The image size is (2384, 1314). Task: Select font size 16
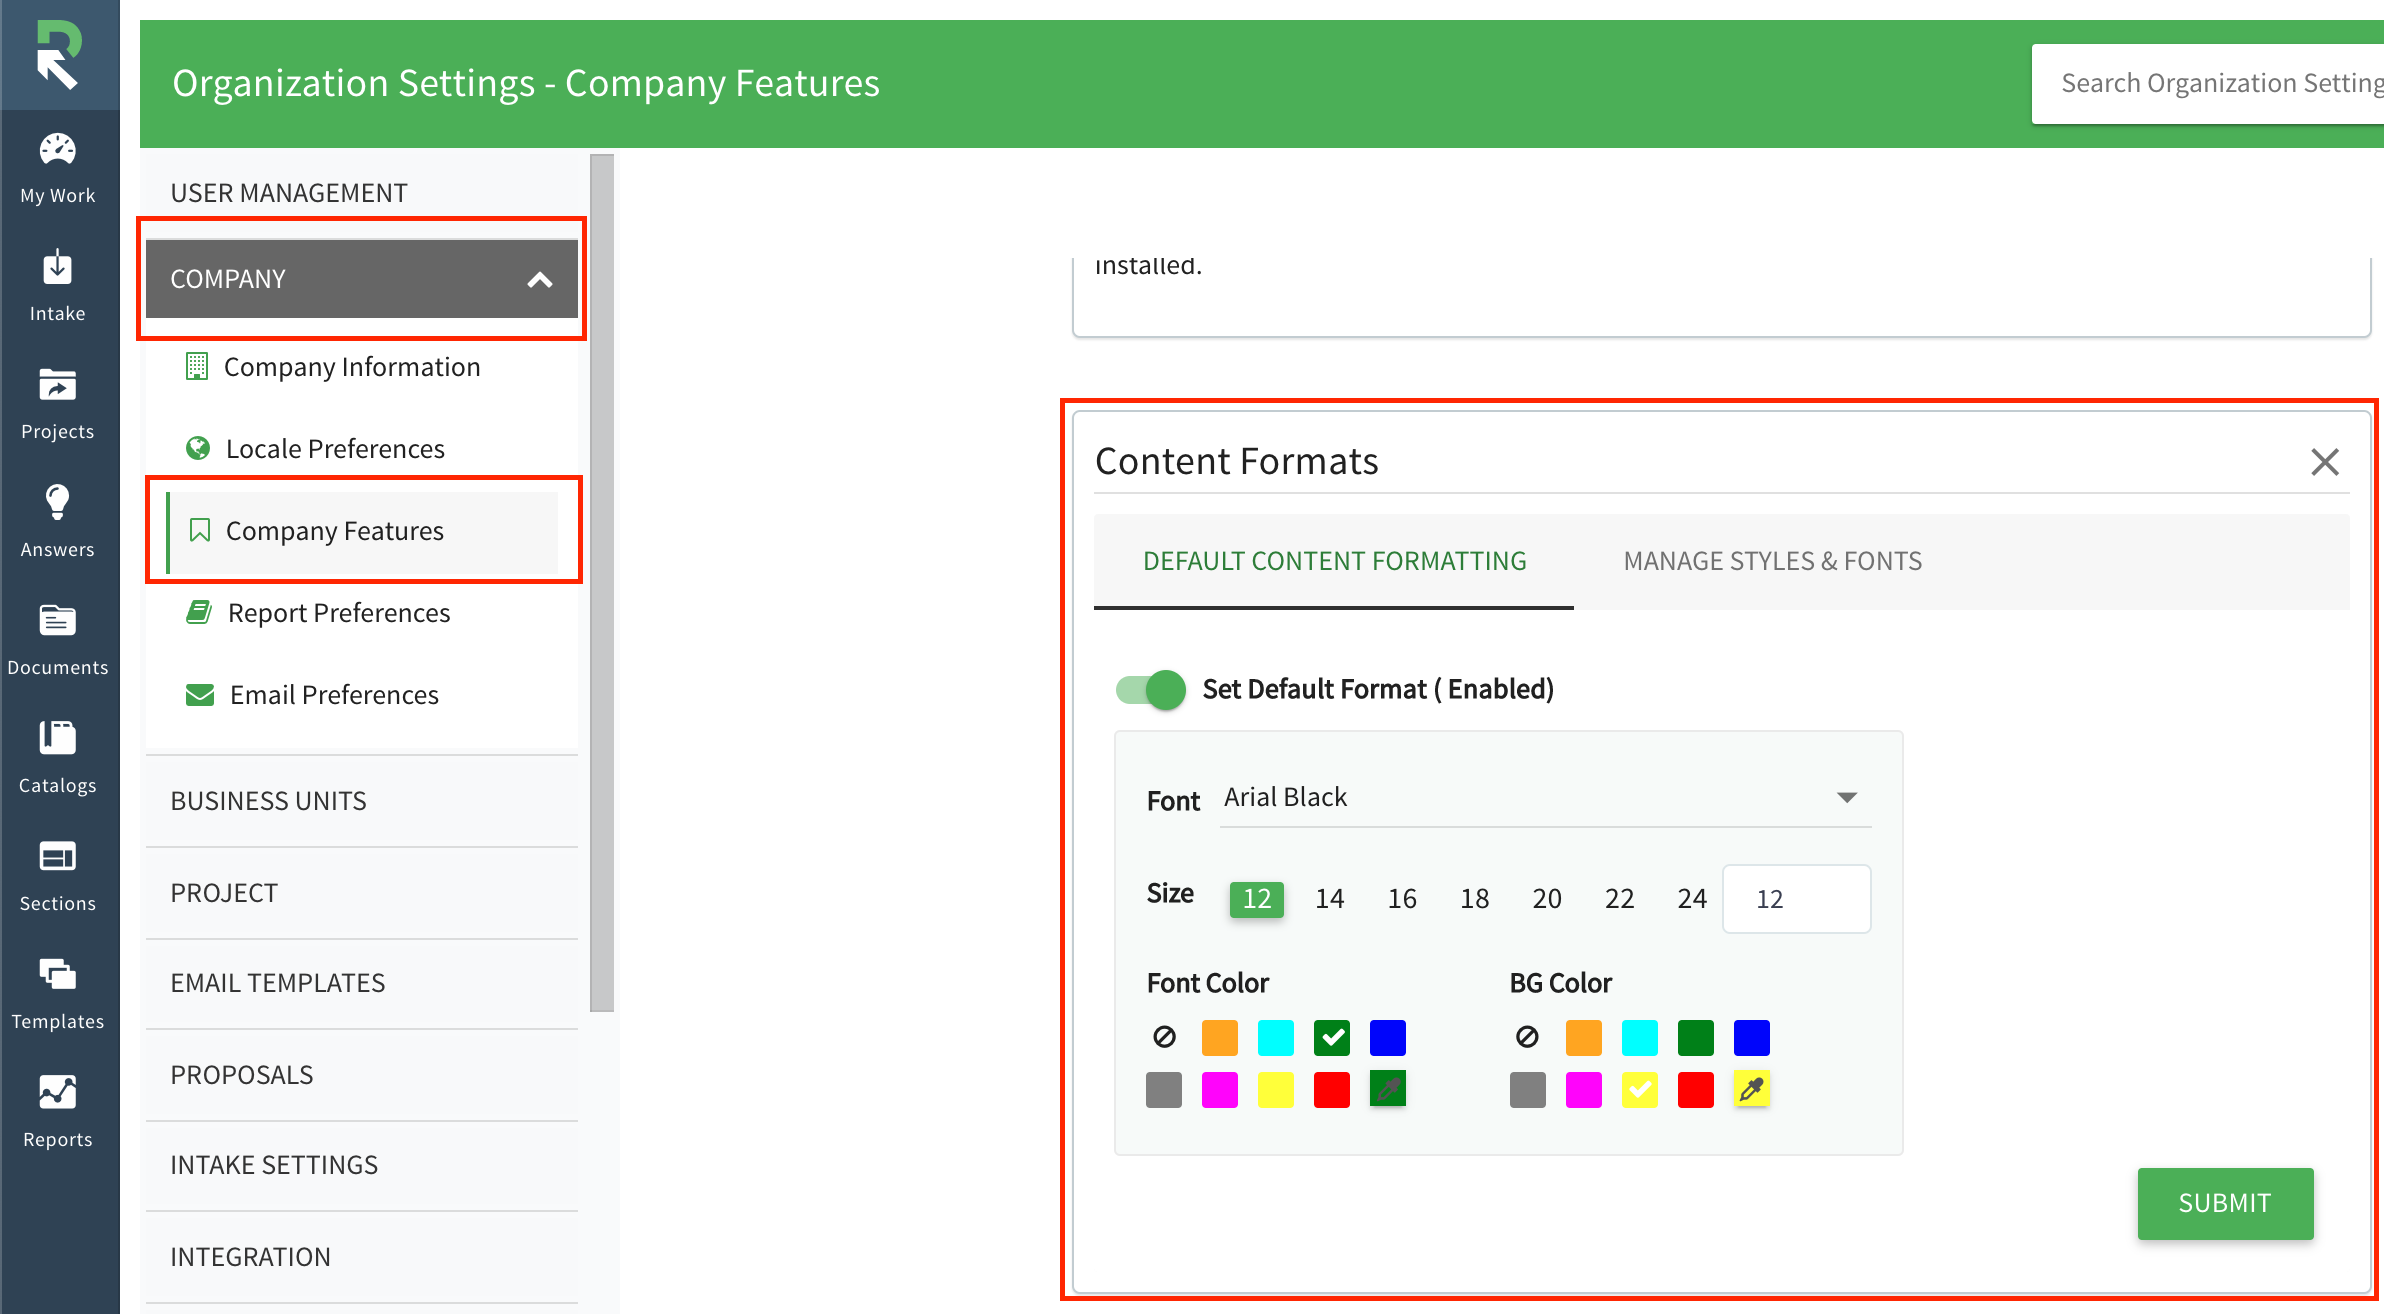pyautogui.click(x=1402, y=899)
